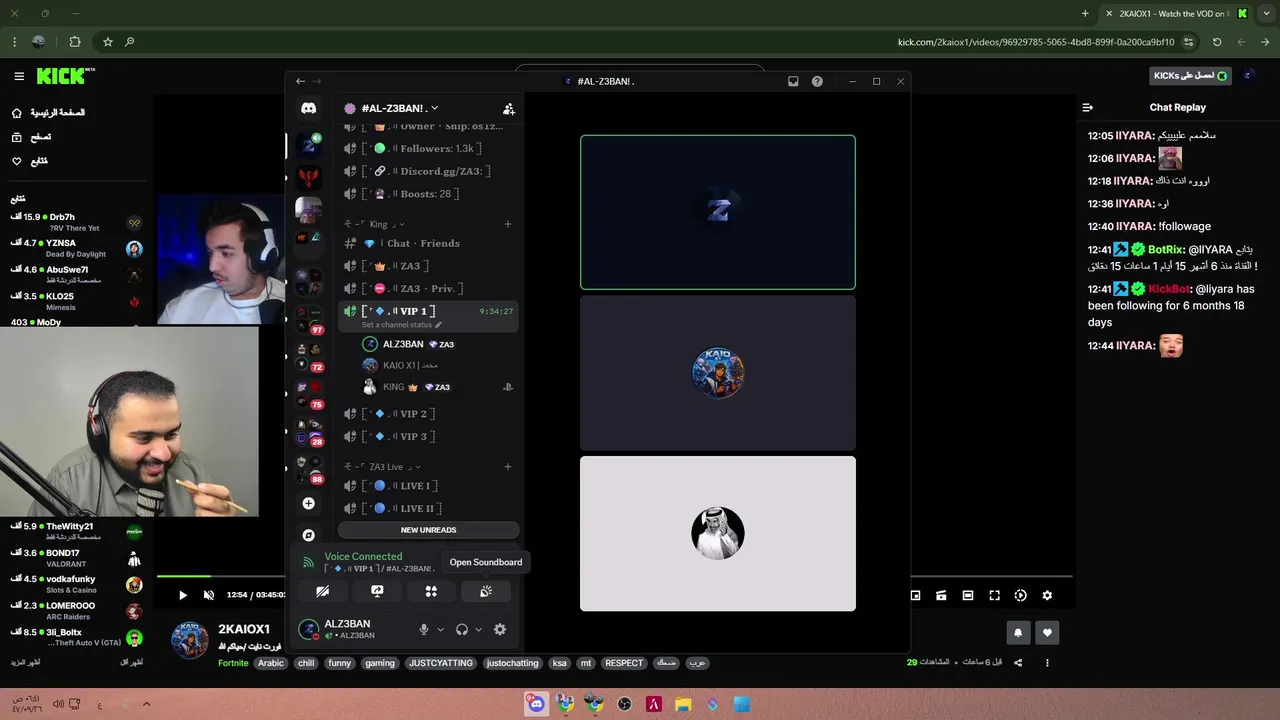Open recommended channel BOND17

click(x=76, y=558)
